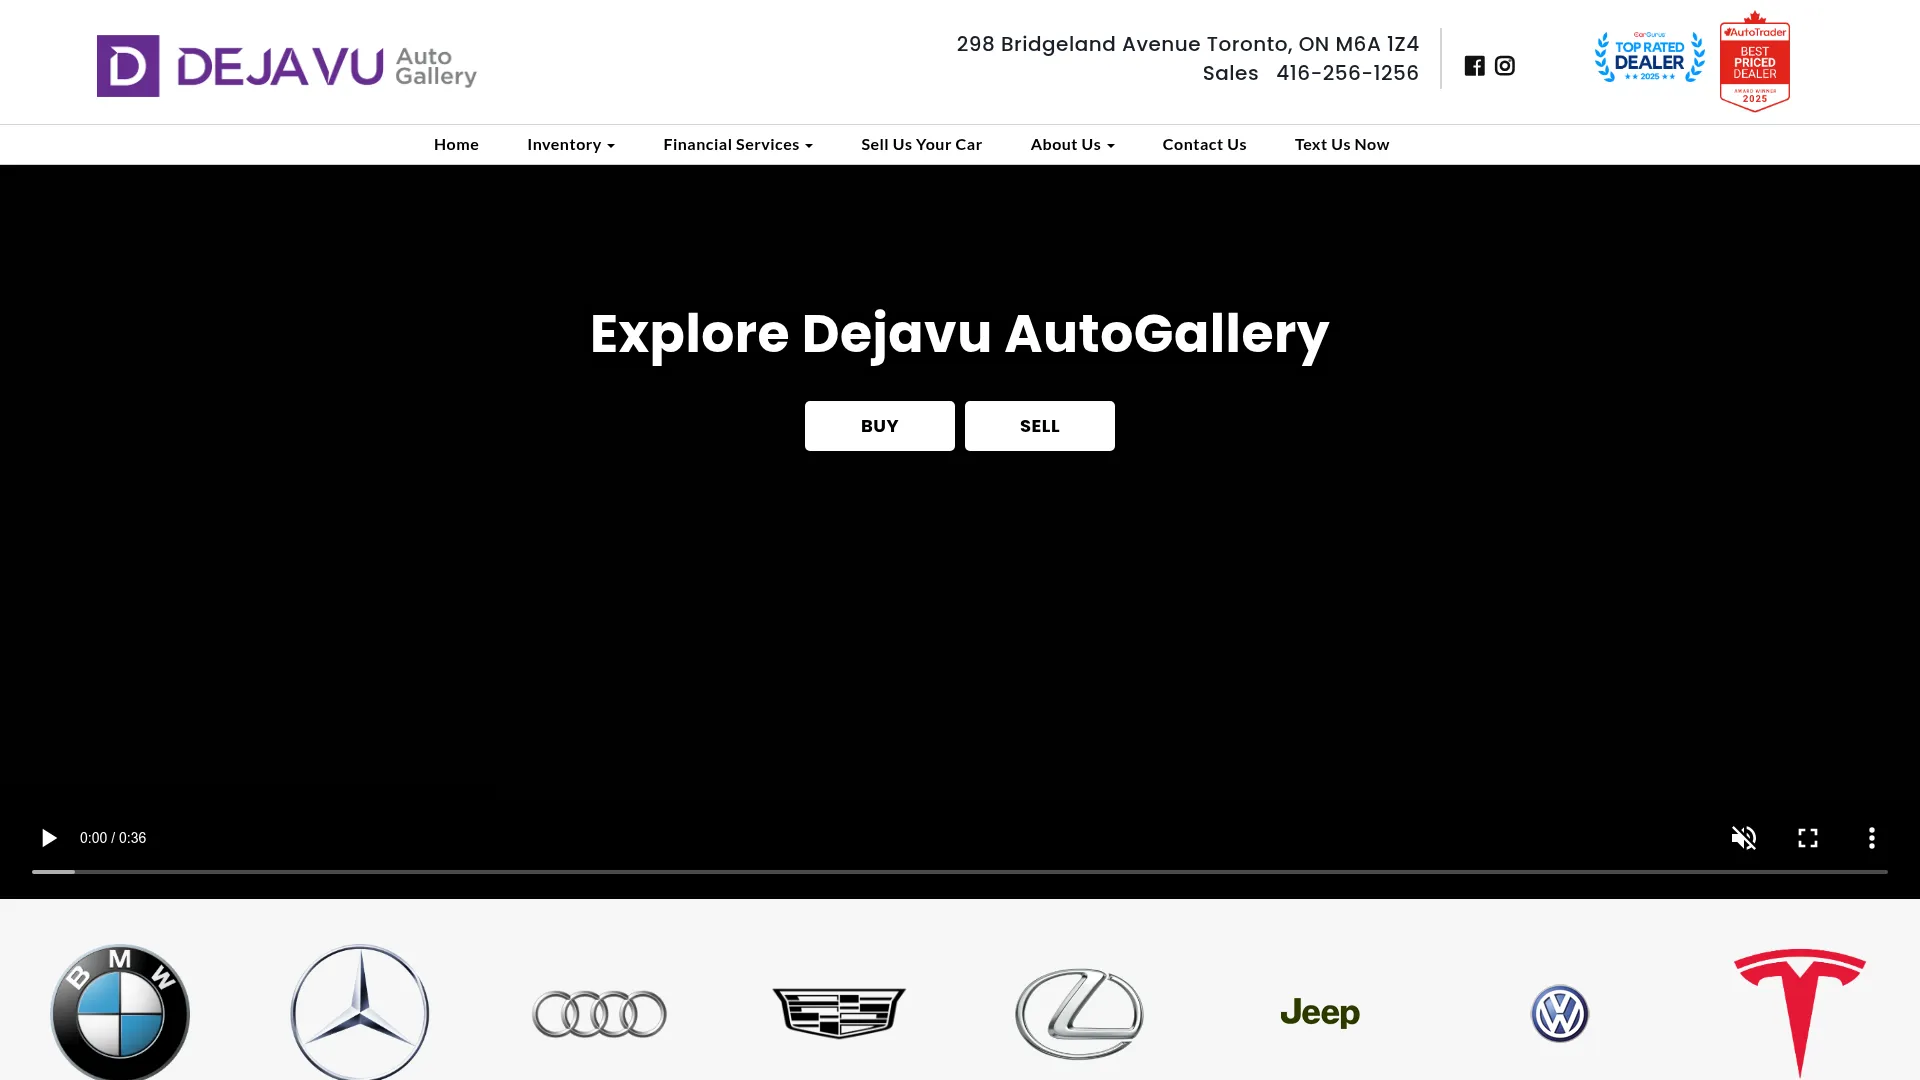Visit the Facebook page icon
The height and width of the screenshot is (1080, 1920).
pyautogui.click(x=1474, y=66)
